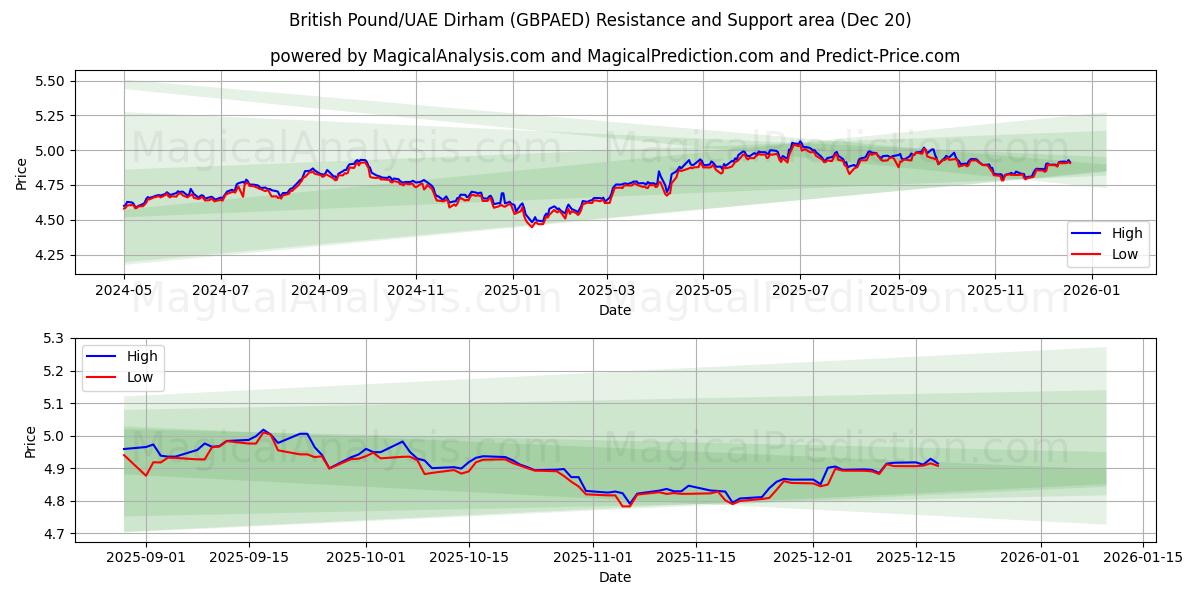Expand the lower chart legend box
Screen dimensions: 1200x600
click(125, 366)
